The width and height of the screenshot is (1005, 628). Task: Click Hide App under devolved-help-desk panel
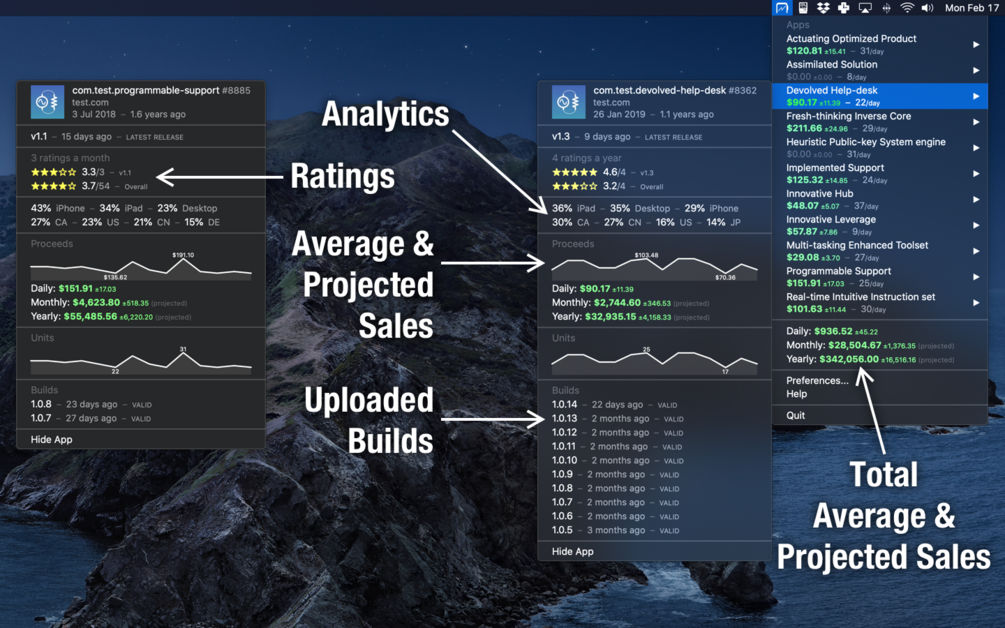tap(572, 552)
